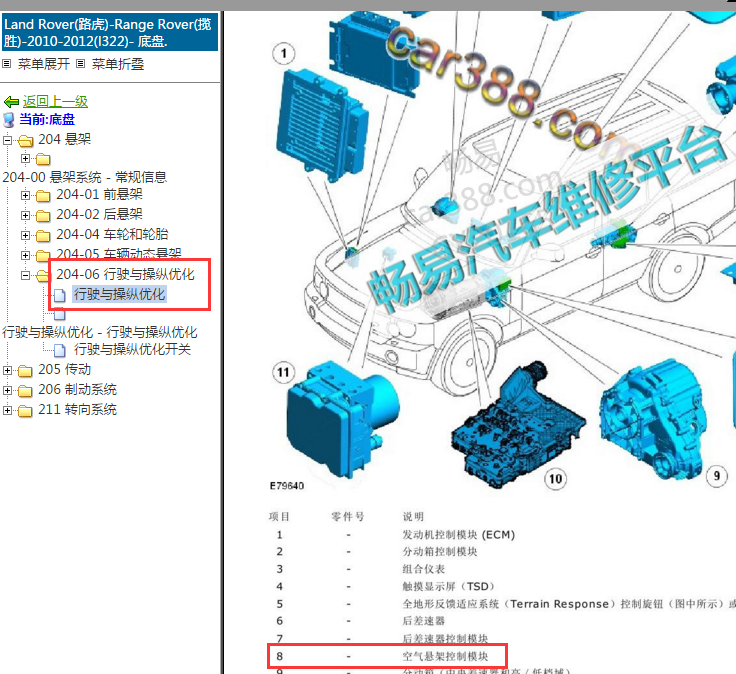736x674 pixels.
Task: Click callout number 1 in the diagram
Action: tap(284, 54)
